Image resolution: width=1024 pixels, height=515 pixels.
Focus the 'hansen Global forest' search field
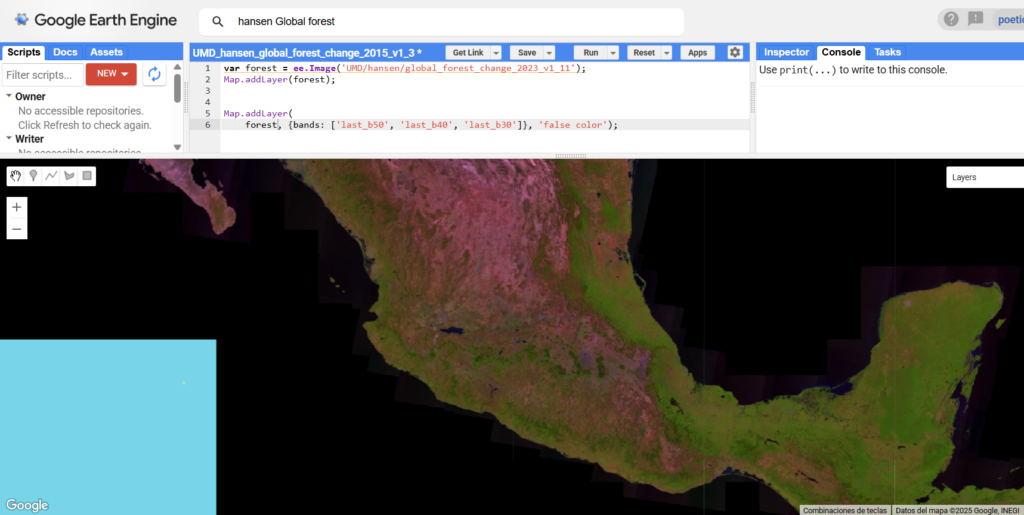click(x=441, y=22)
